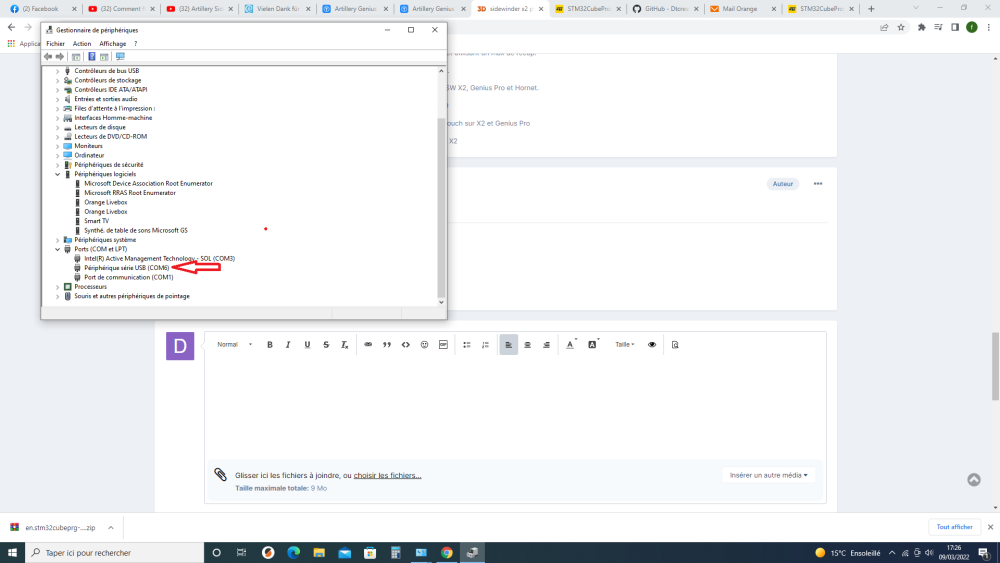Expand the Processeurs node

click(57, 287)
